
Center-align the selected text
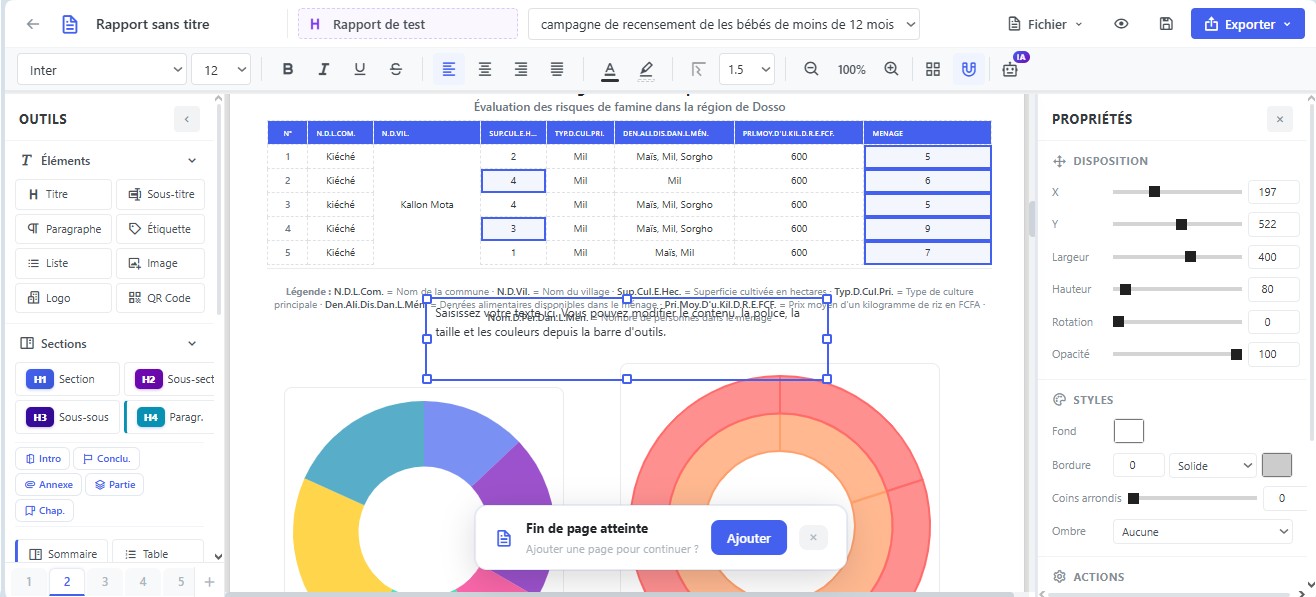[485, 70]
